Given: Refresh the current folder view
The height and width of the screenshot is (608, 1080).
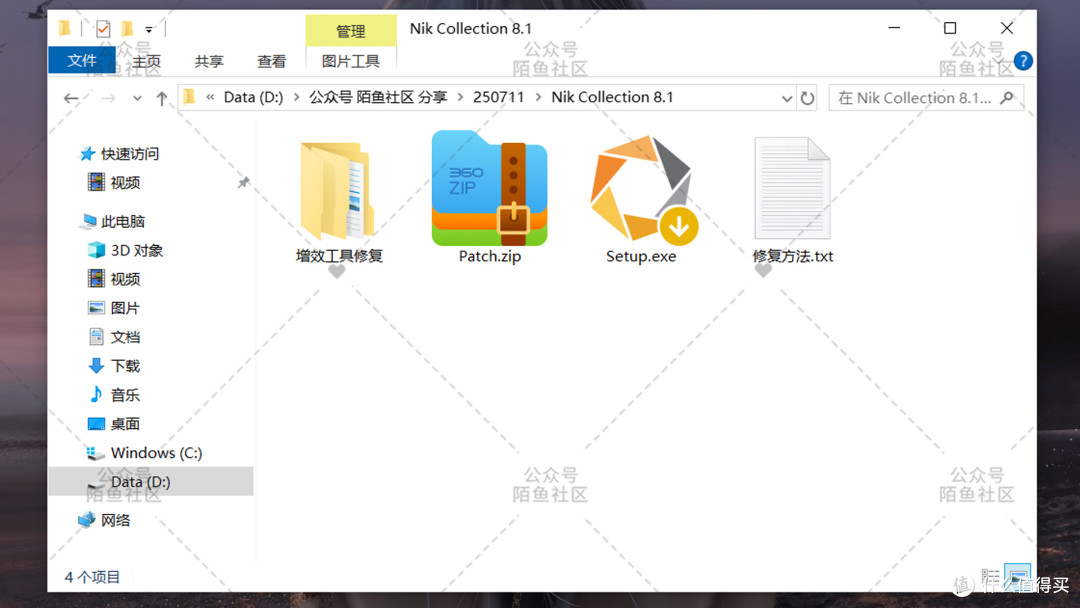Looking at the screenshot, I should [807, 98].
